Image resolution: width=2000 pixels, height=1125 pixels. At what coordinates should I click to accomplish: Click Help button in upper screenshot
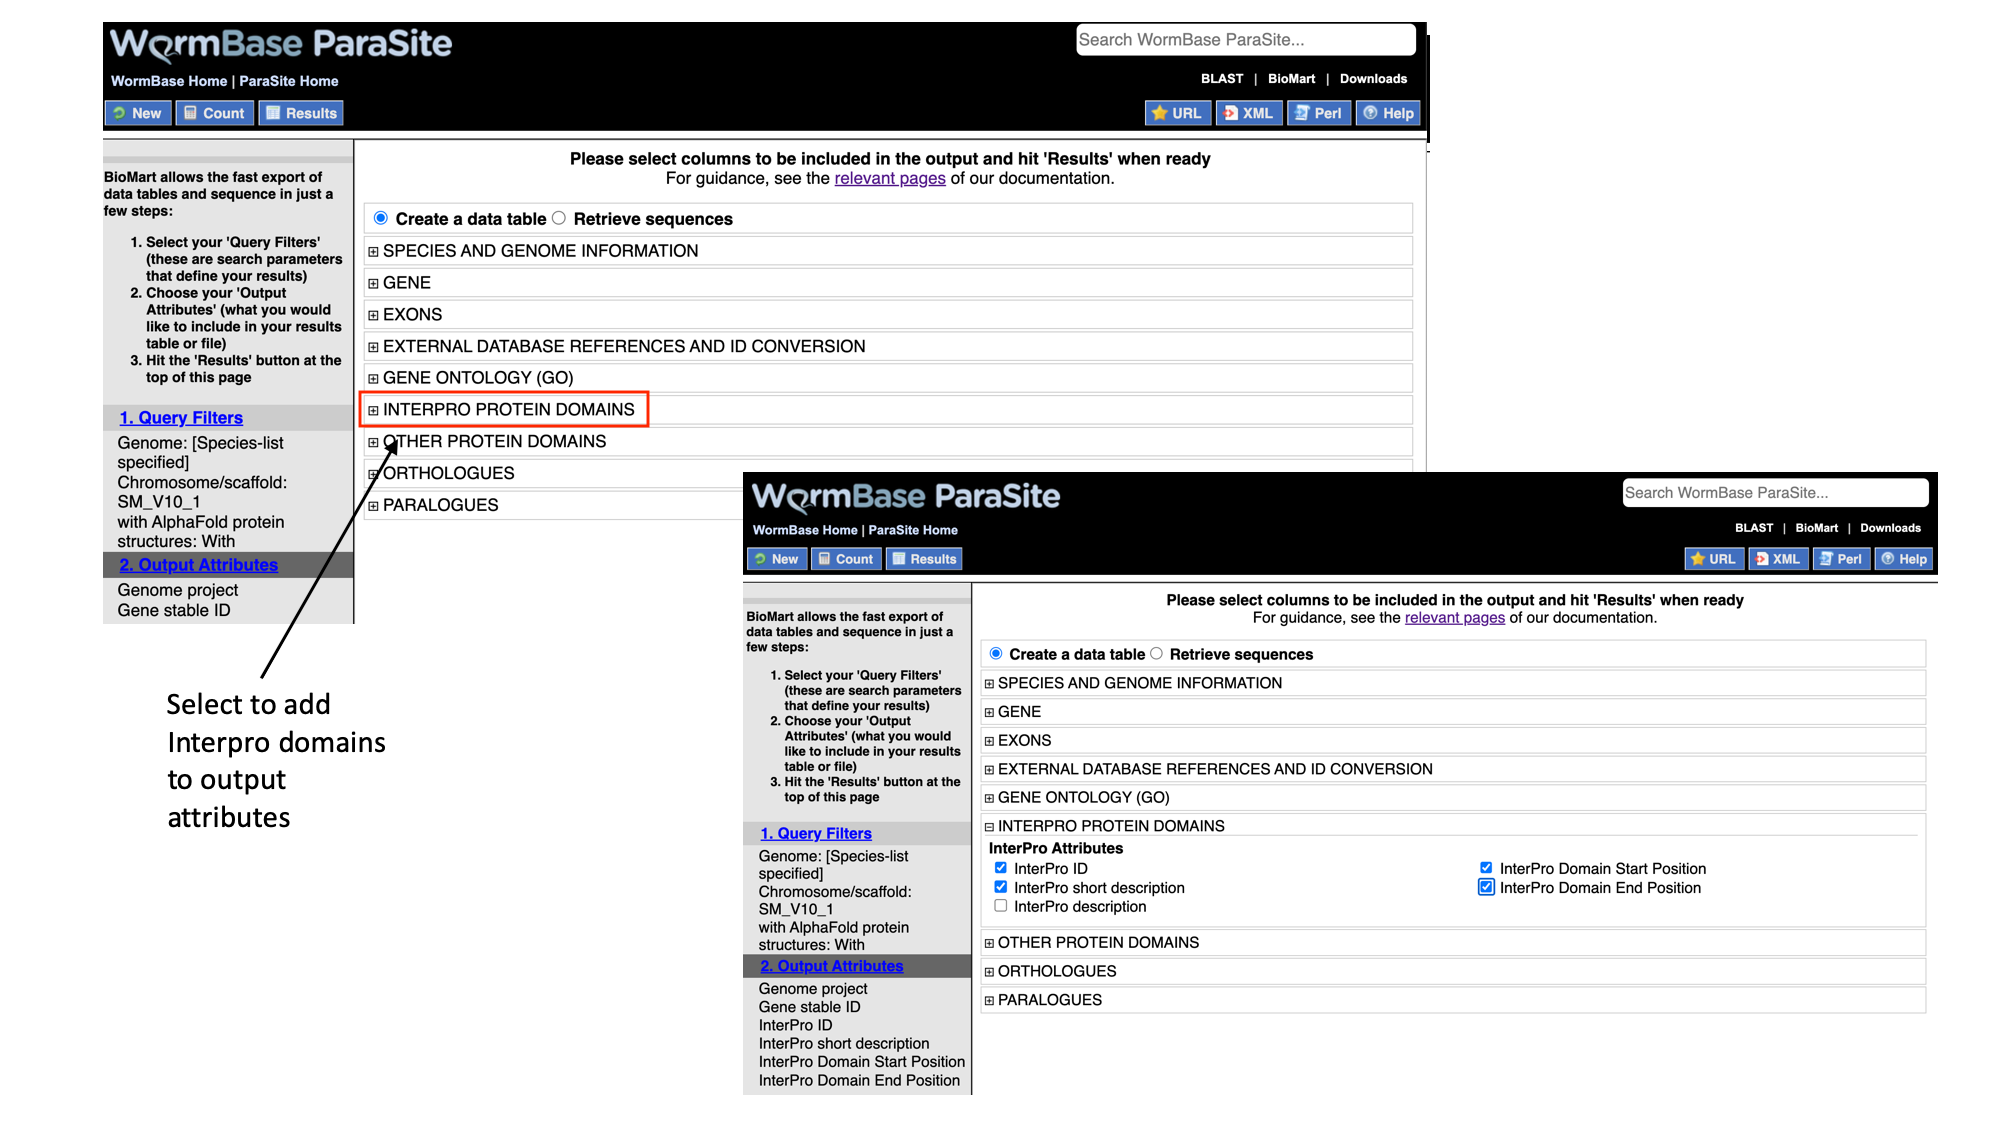[1389, 113]
